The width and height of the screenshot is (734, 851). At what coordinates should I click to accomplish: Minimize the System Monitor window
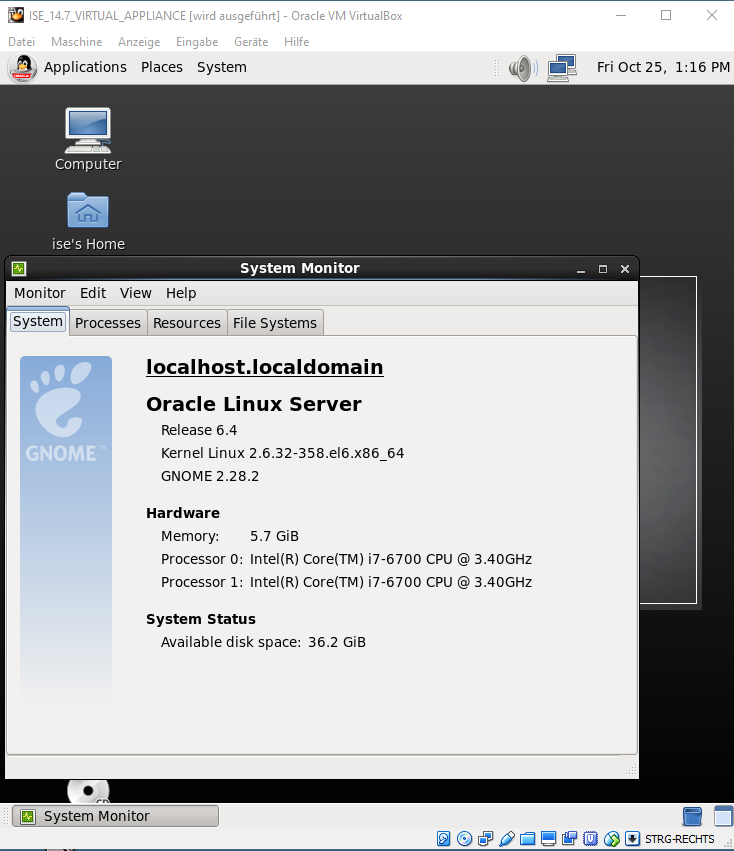[x=581, y=269]
